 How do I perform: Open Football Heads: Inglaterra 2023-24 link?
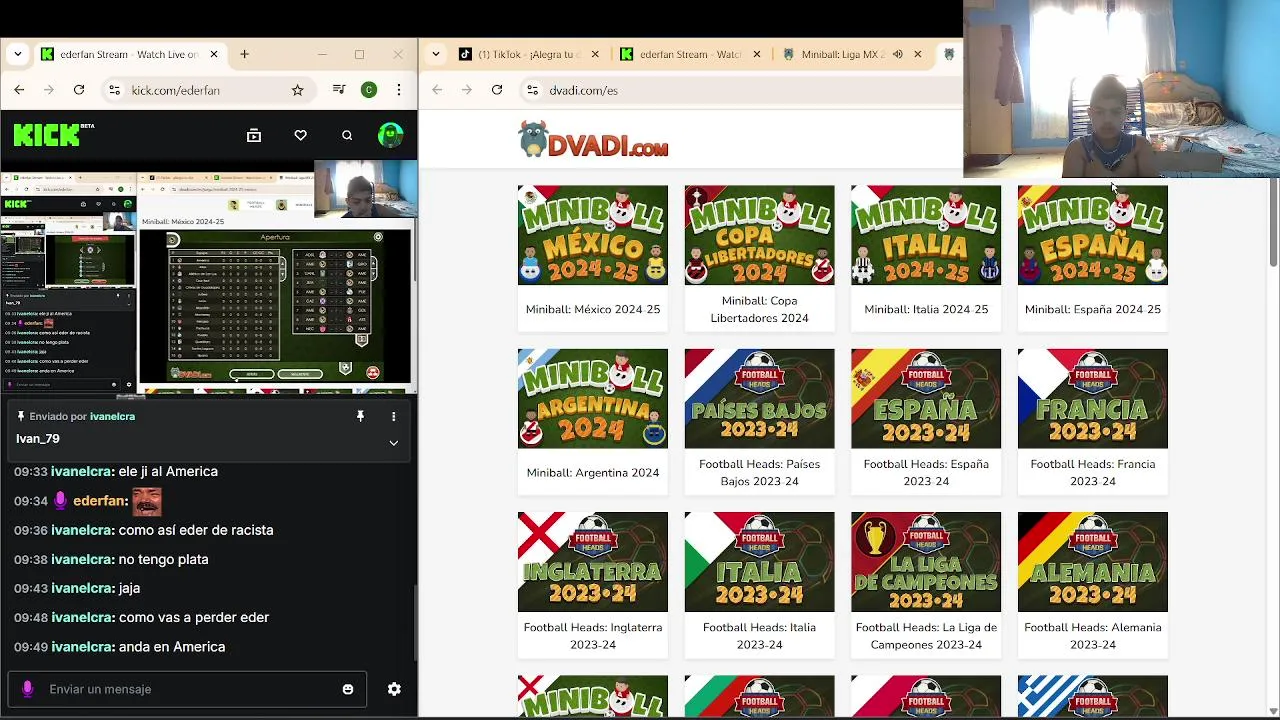(593, 636)
